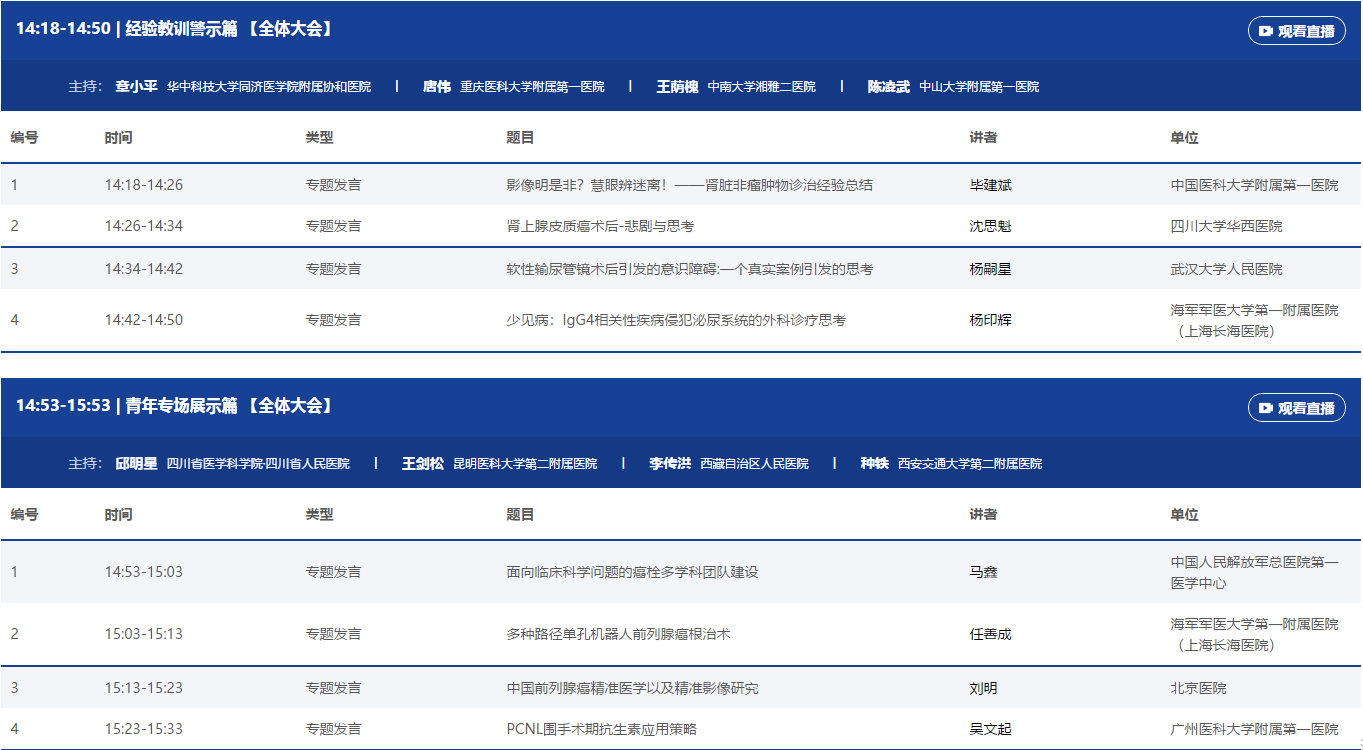Click moderator name 王剑松

tap(422, 464)
